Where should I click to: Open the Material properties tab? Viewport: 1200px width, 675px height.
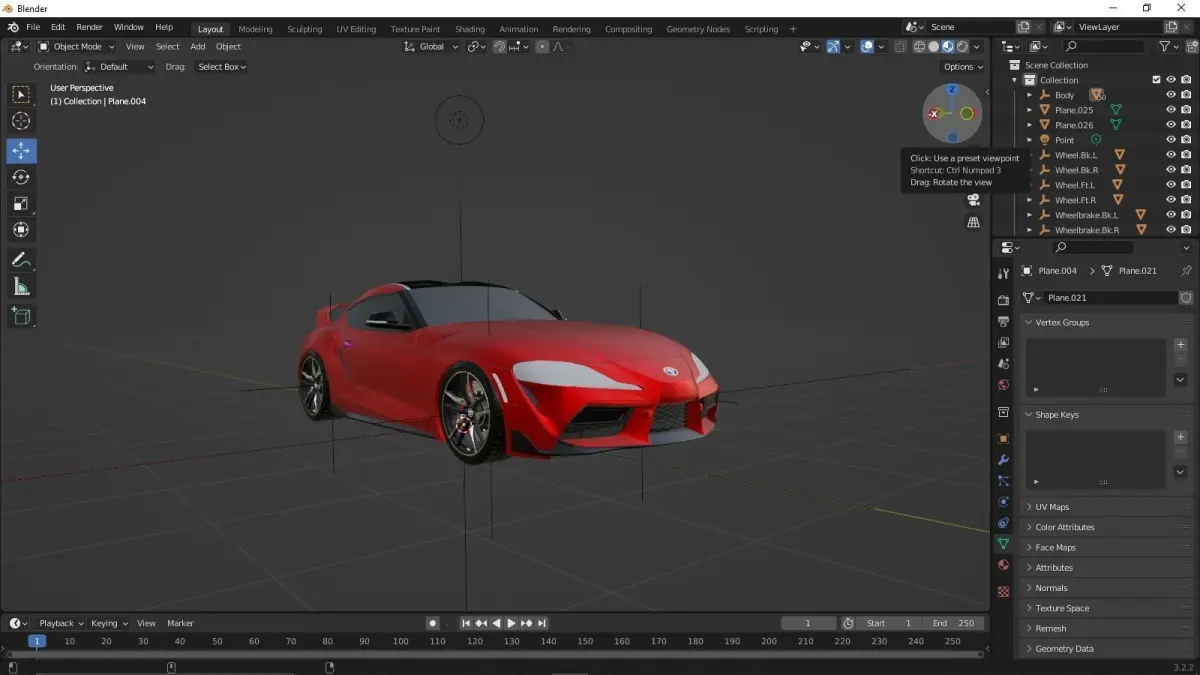point(1003,565)
